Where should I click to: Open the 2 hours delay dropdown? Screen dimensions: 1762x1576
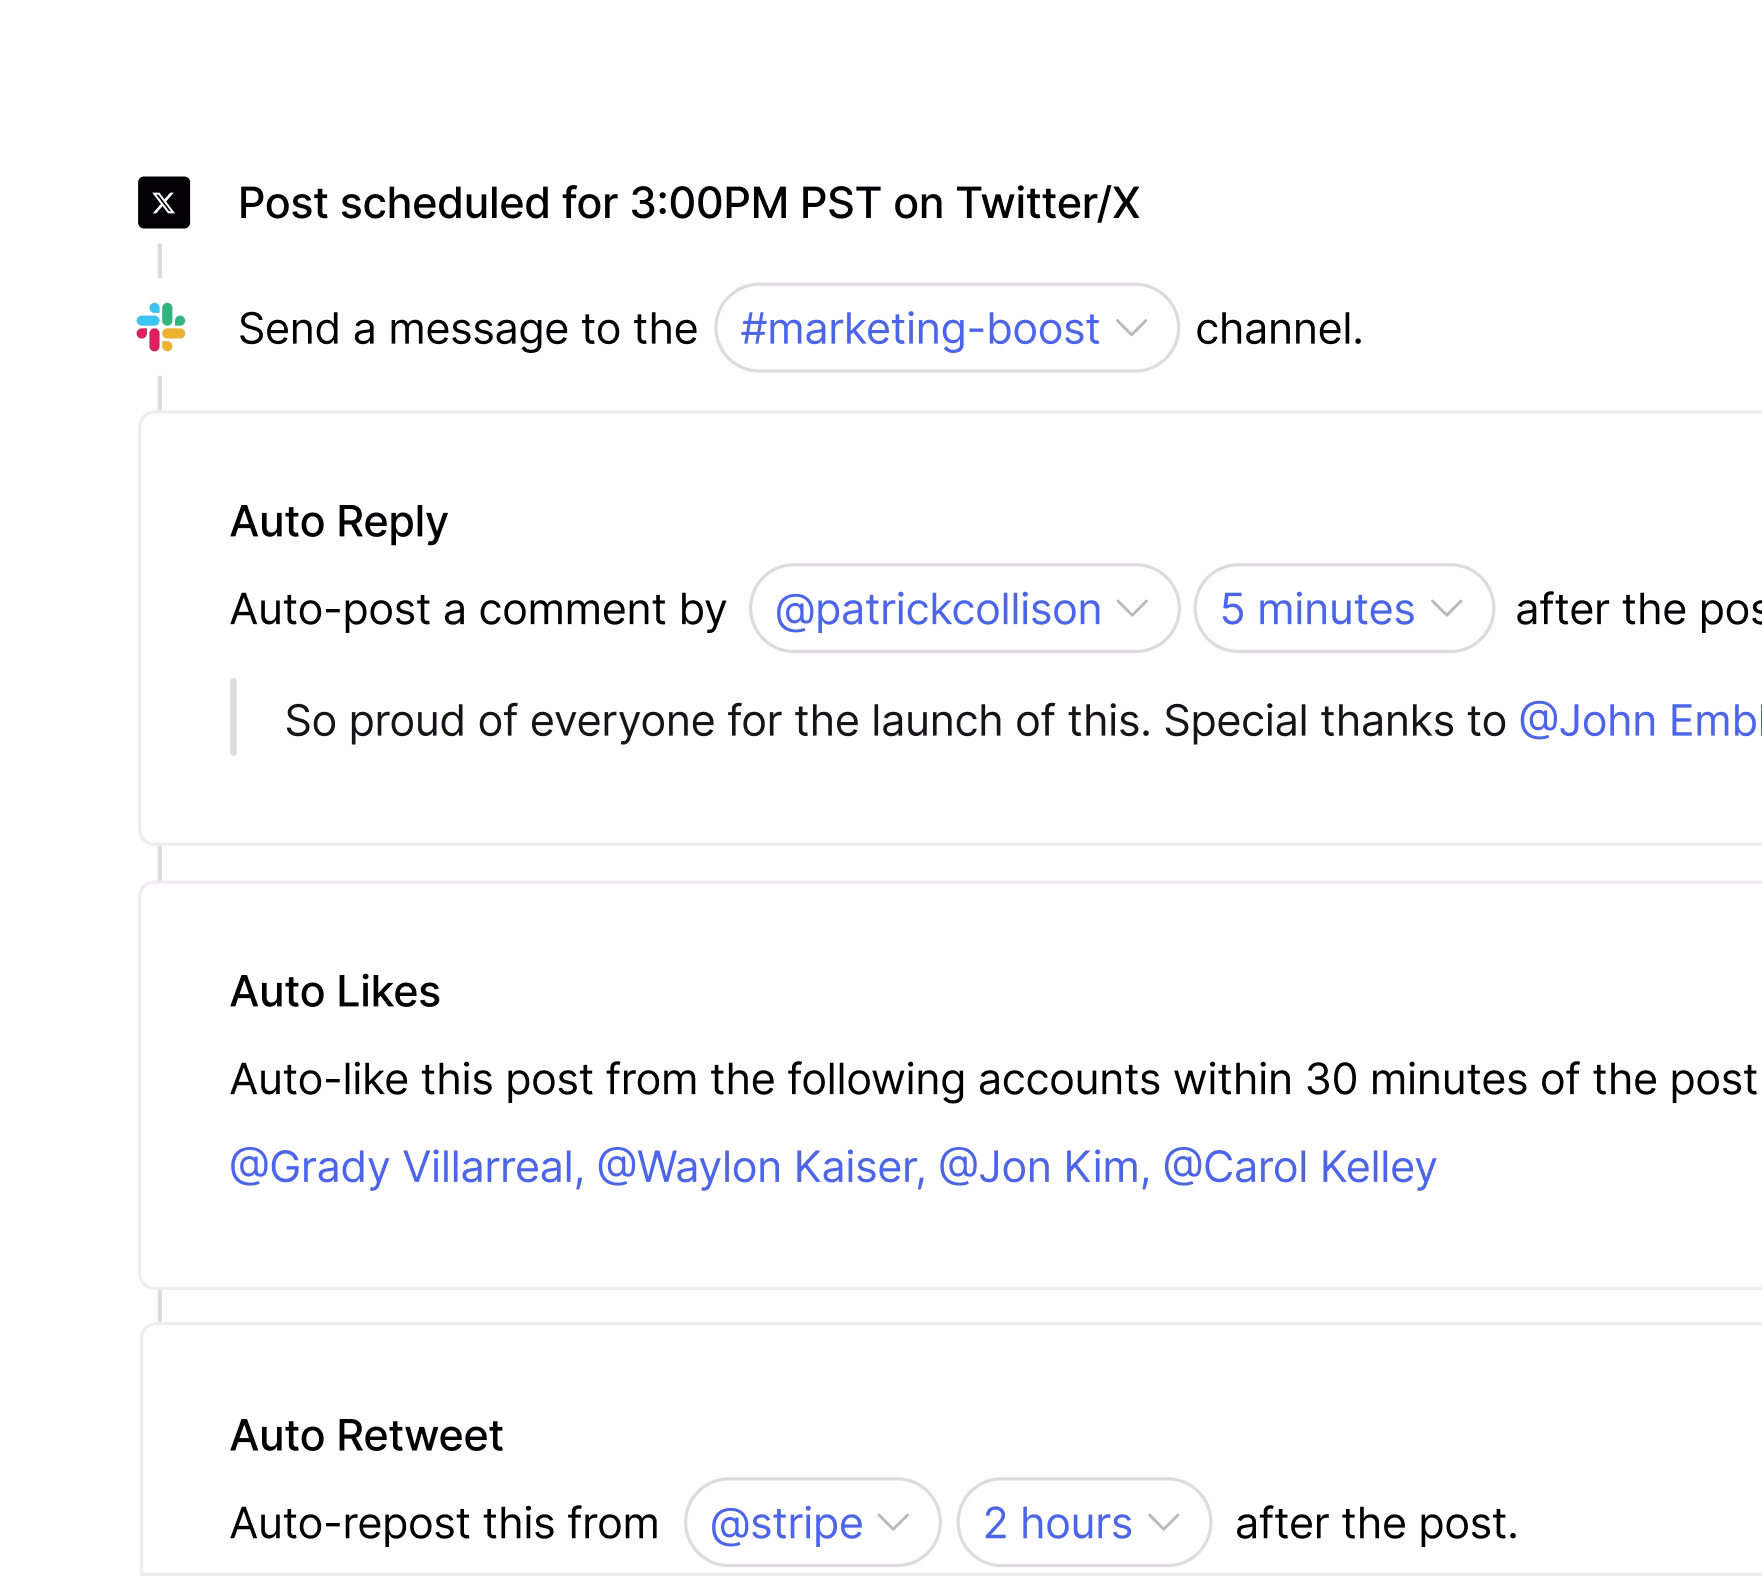click(1084, 1523)
